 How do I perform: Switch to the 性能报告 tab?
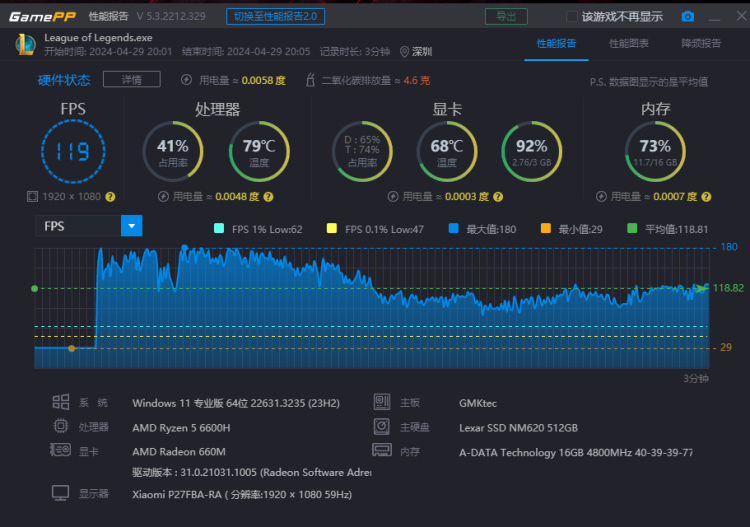pyautogui.click(x=556, y=44)
